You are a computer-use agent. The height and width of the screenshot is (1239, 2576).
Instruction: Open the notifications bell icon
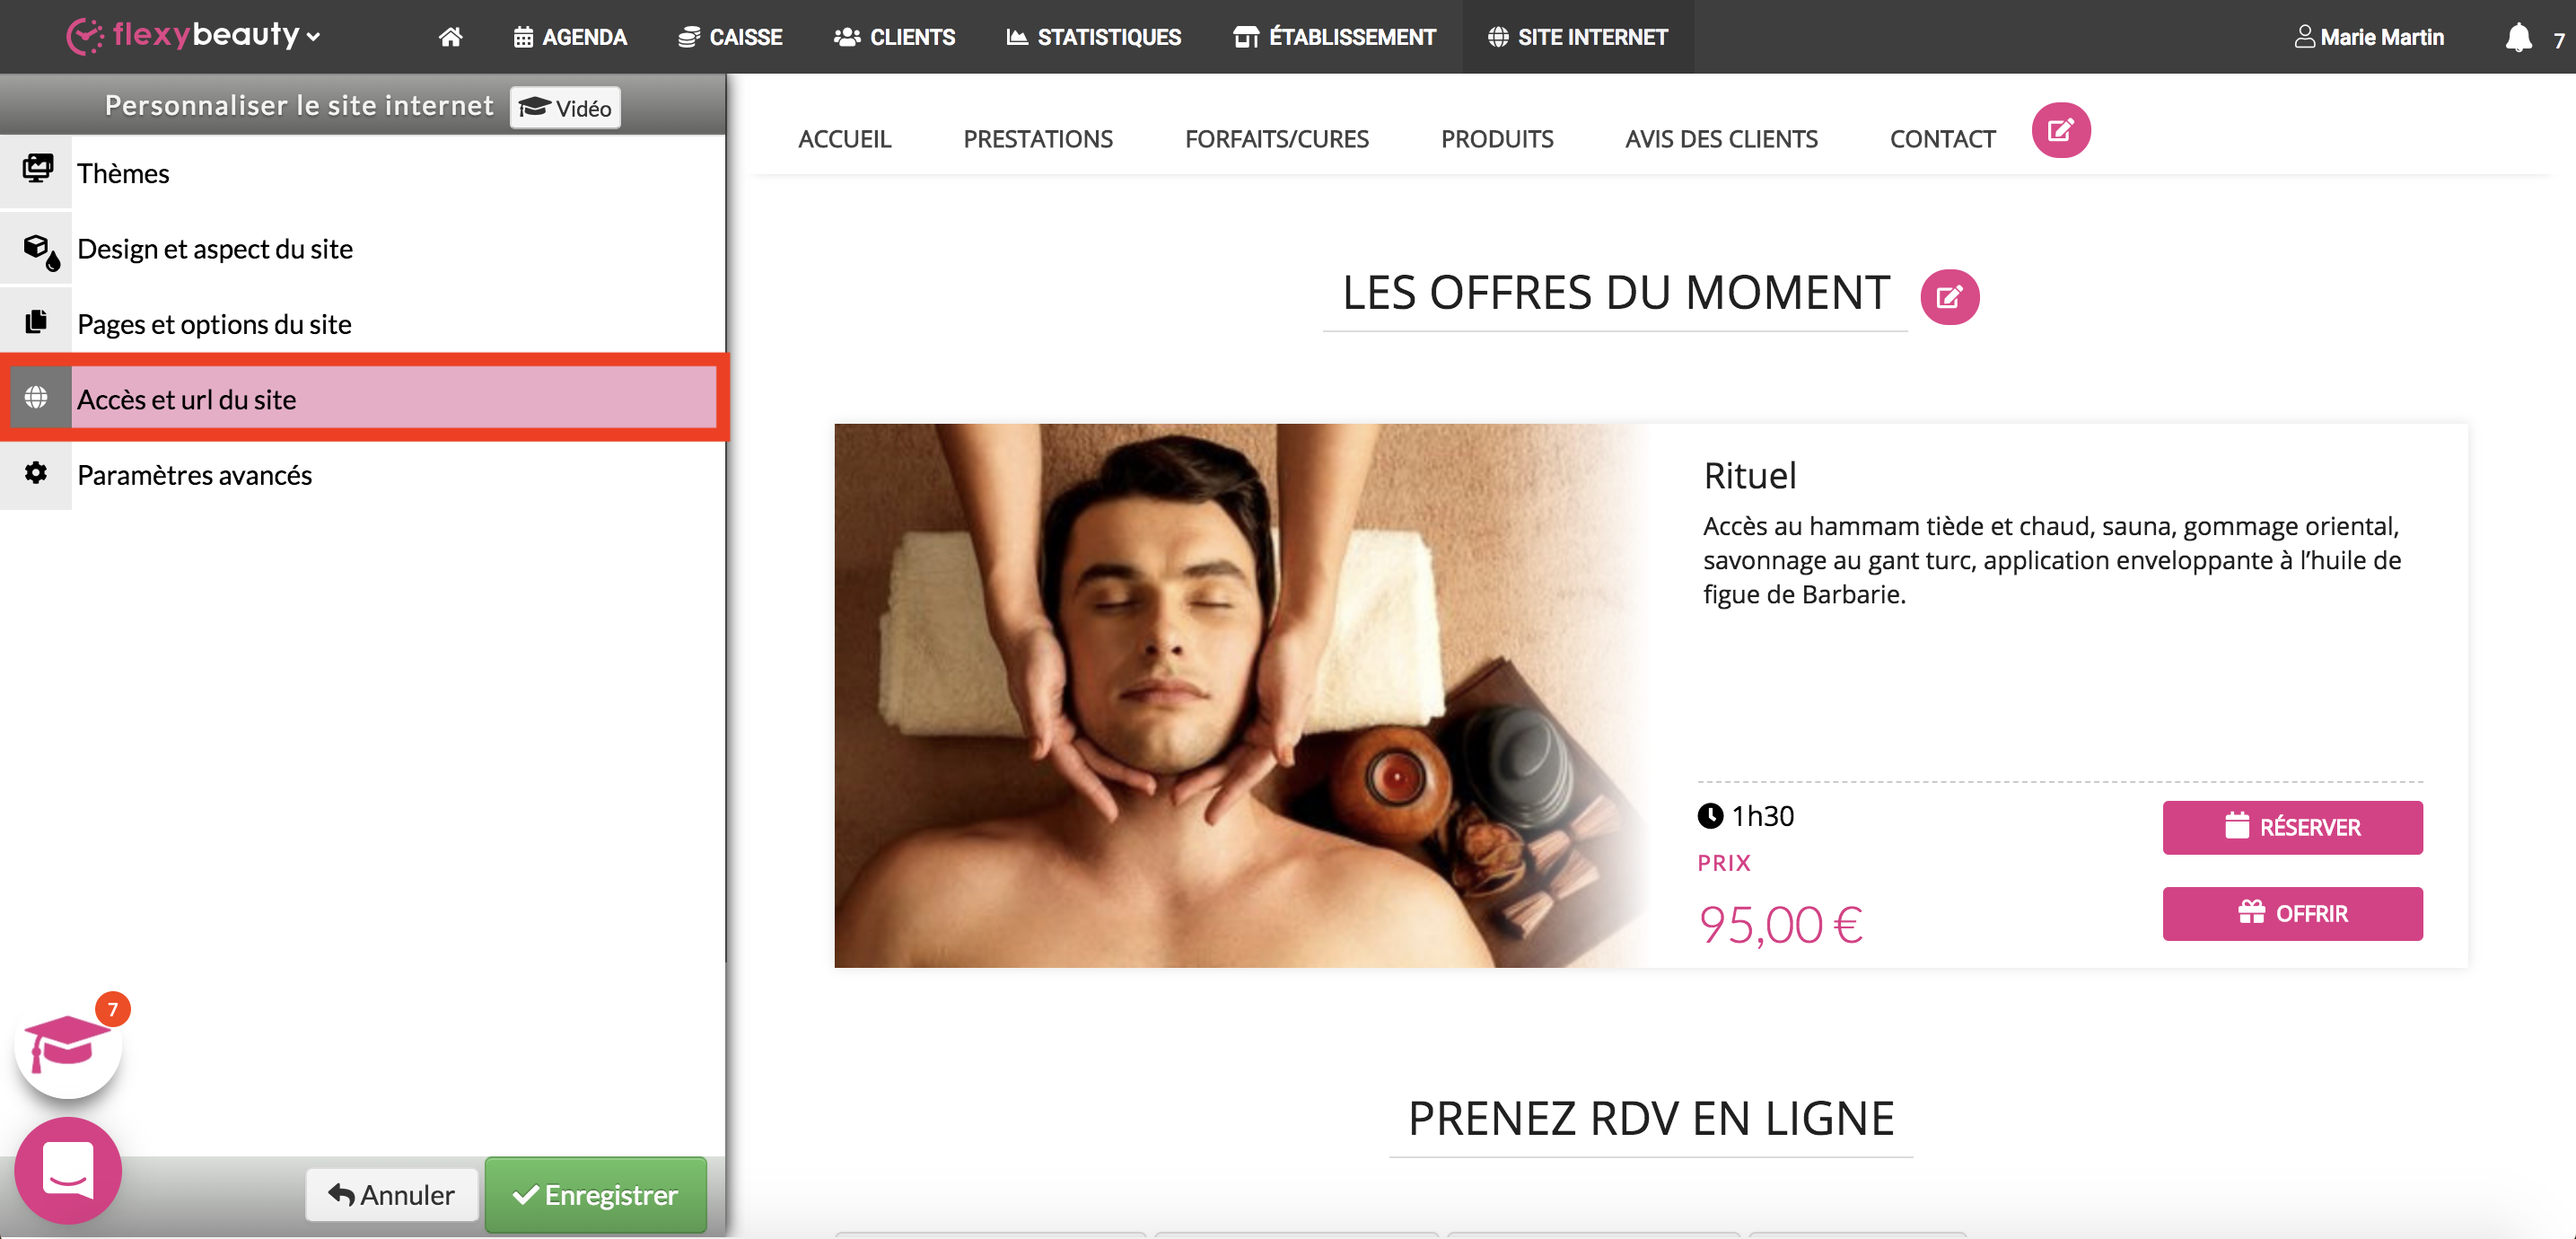tap(2518, 37)
